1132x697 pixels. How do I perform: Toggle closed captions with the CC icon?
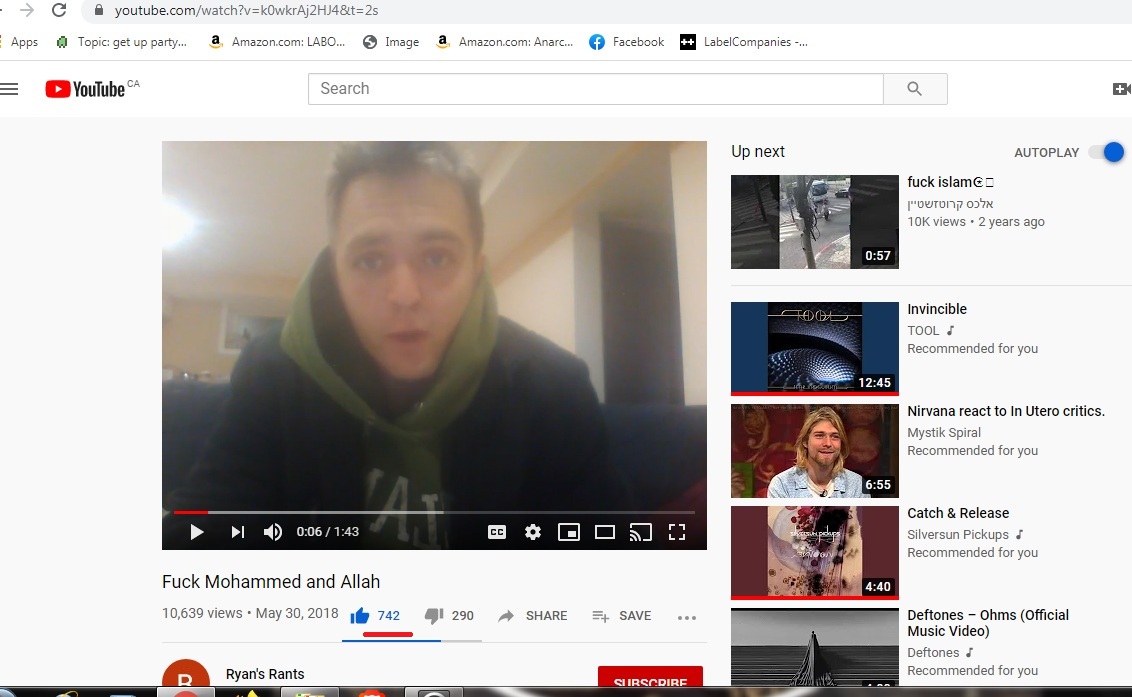point(497,532)
